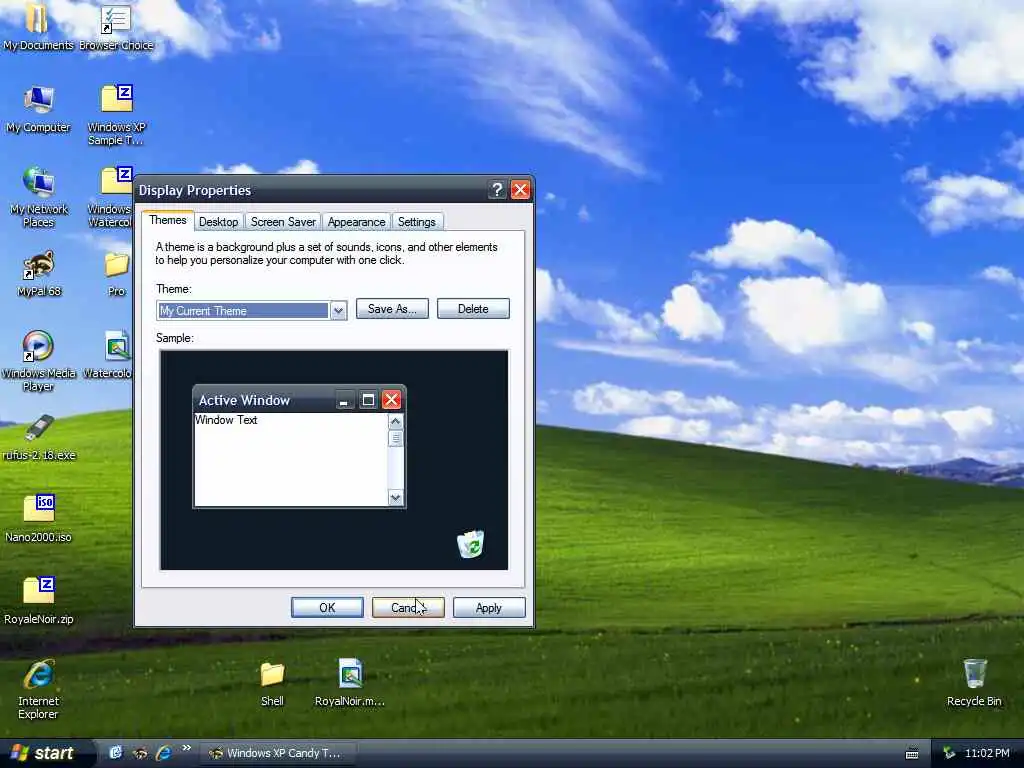Select RoyaleNoir.zip file icon
The image size is (1024, 768).
[39, 601]
